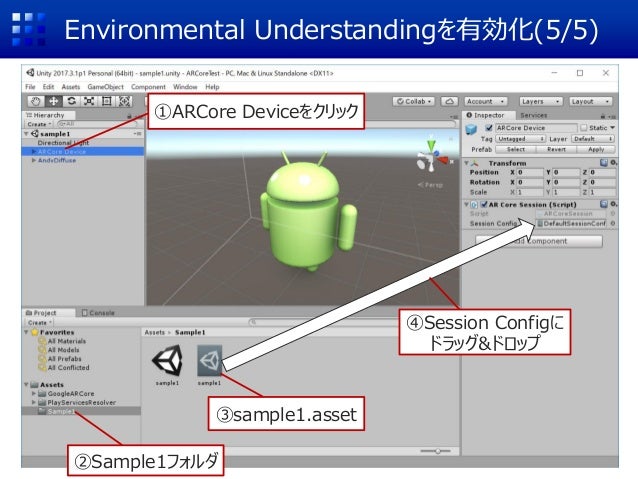
Task: Open the Component menu
Action: [x=148, y=87]
